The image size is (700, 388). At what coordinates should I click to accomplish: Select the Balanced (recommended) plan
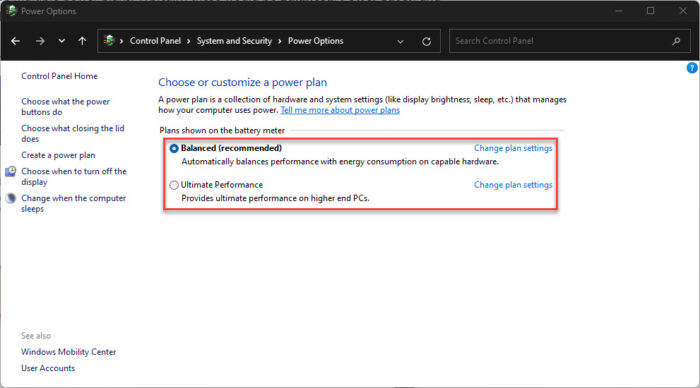pos(174,149)
